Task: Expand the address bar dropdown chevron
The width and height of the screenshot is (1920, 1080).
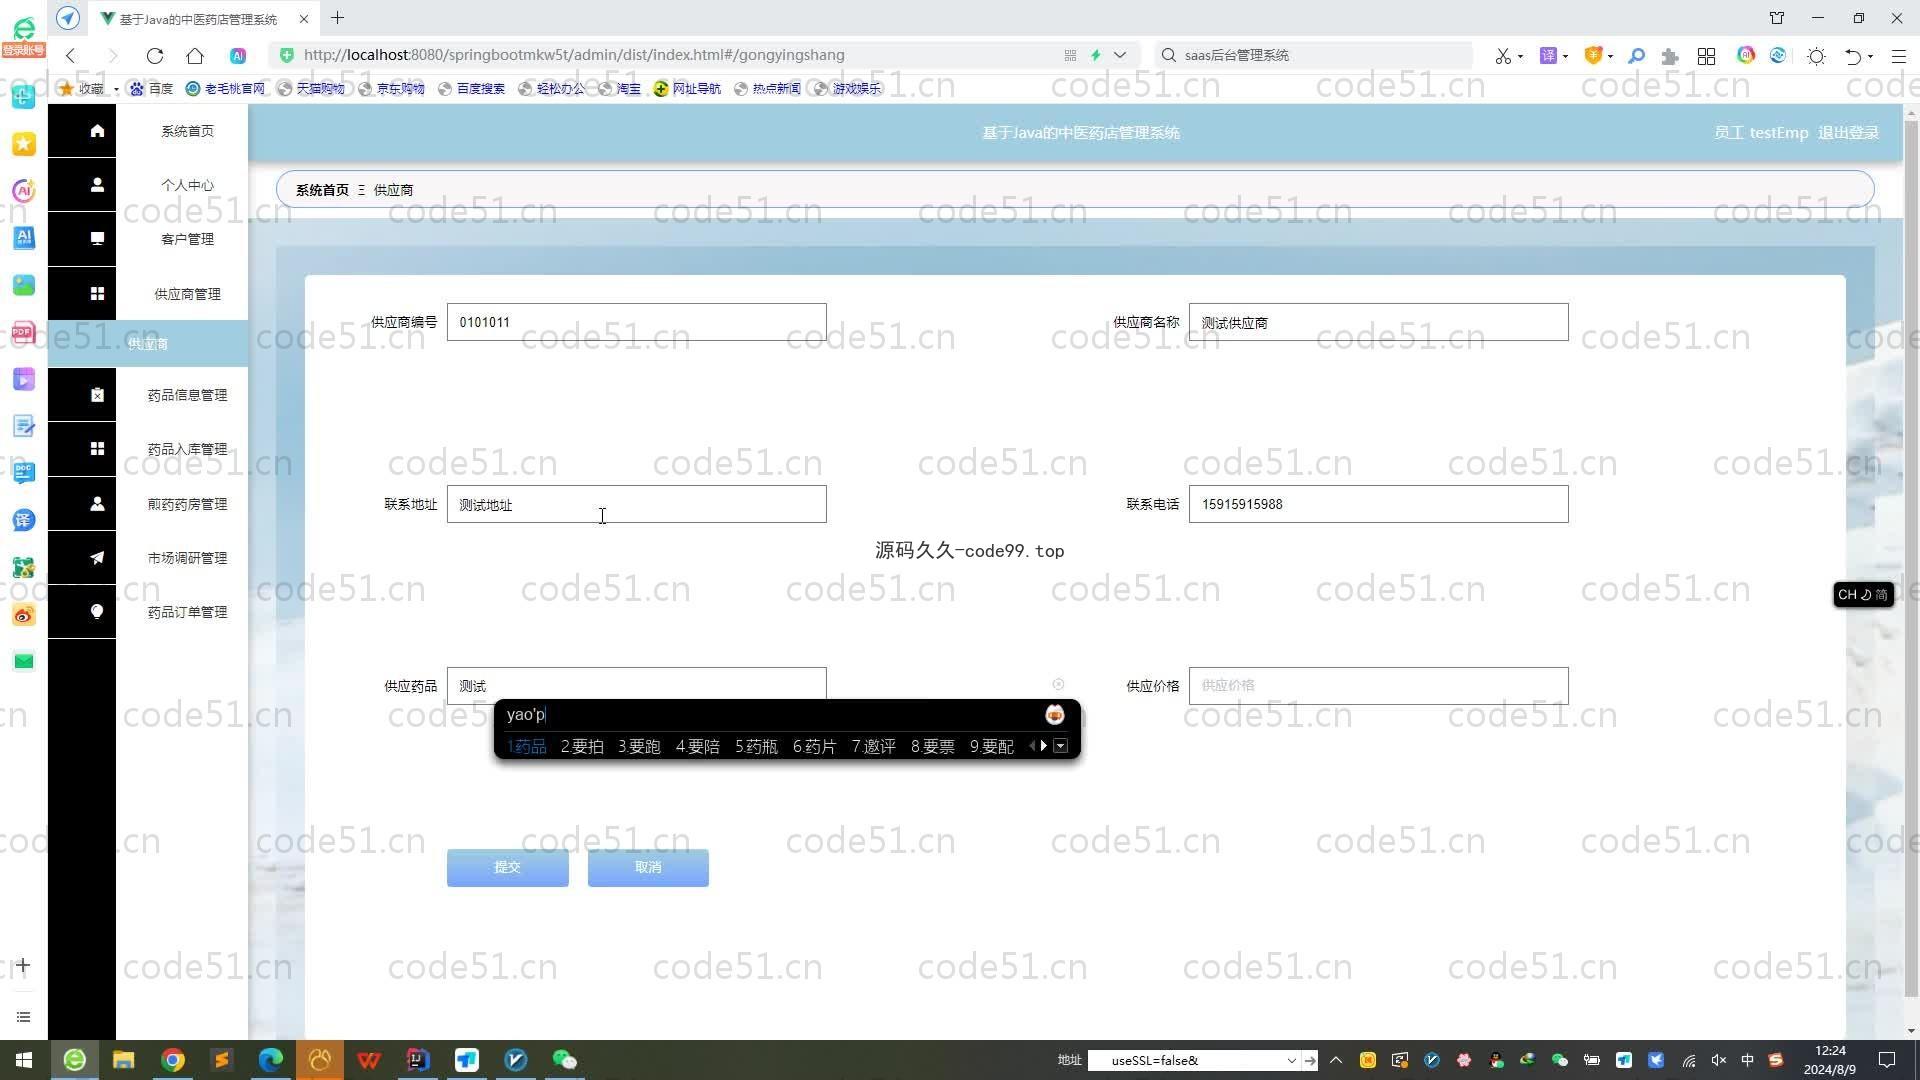Action: click(1120, 55)
